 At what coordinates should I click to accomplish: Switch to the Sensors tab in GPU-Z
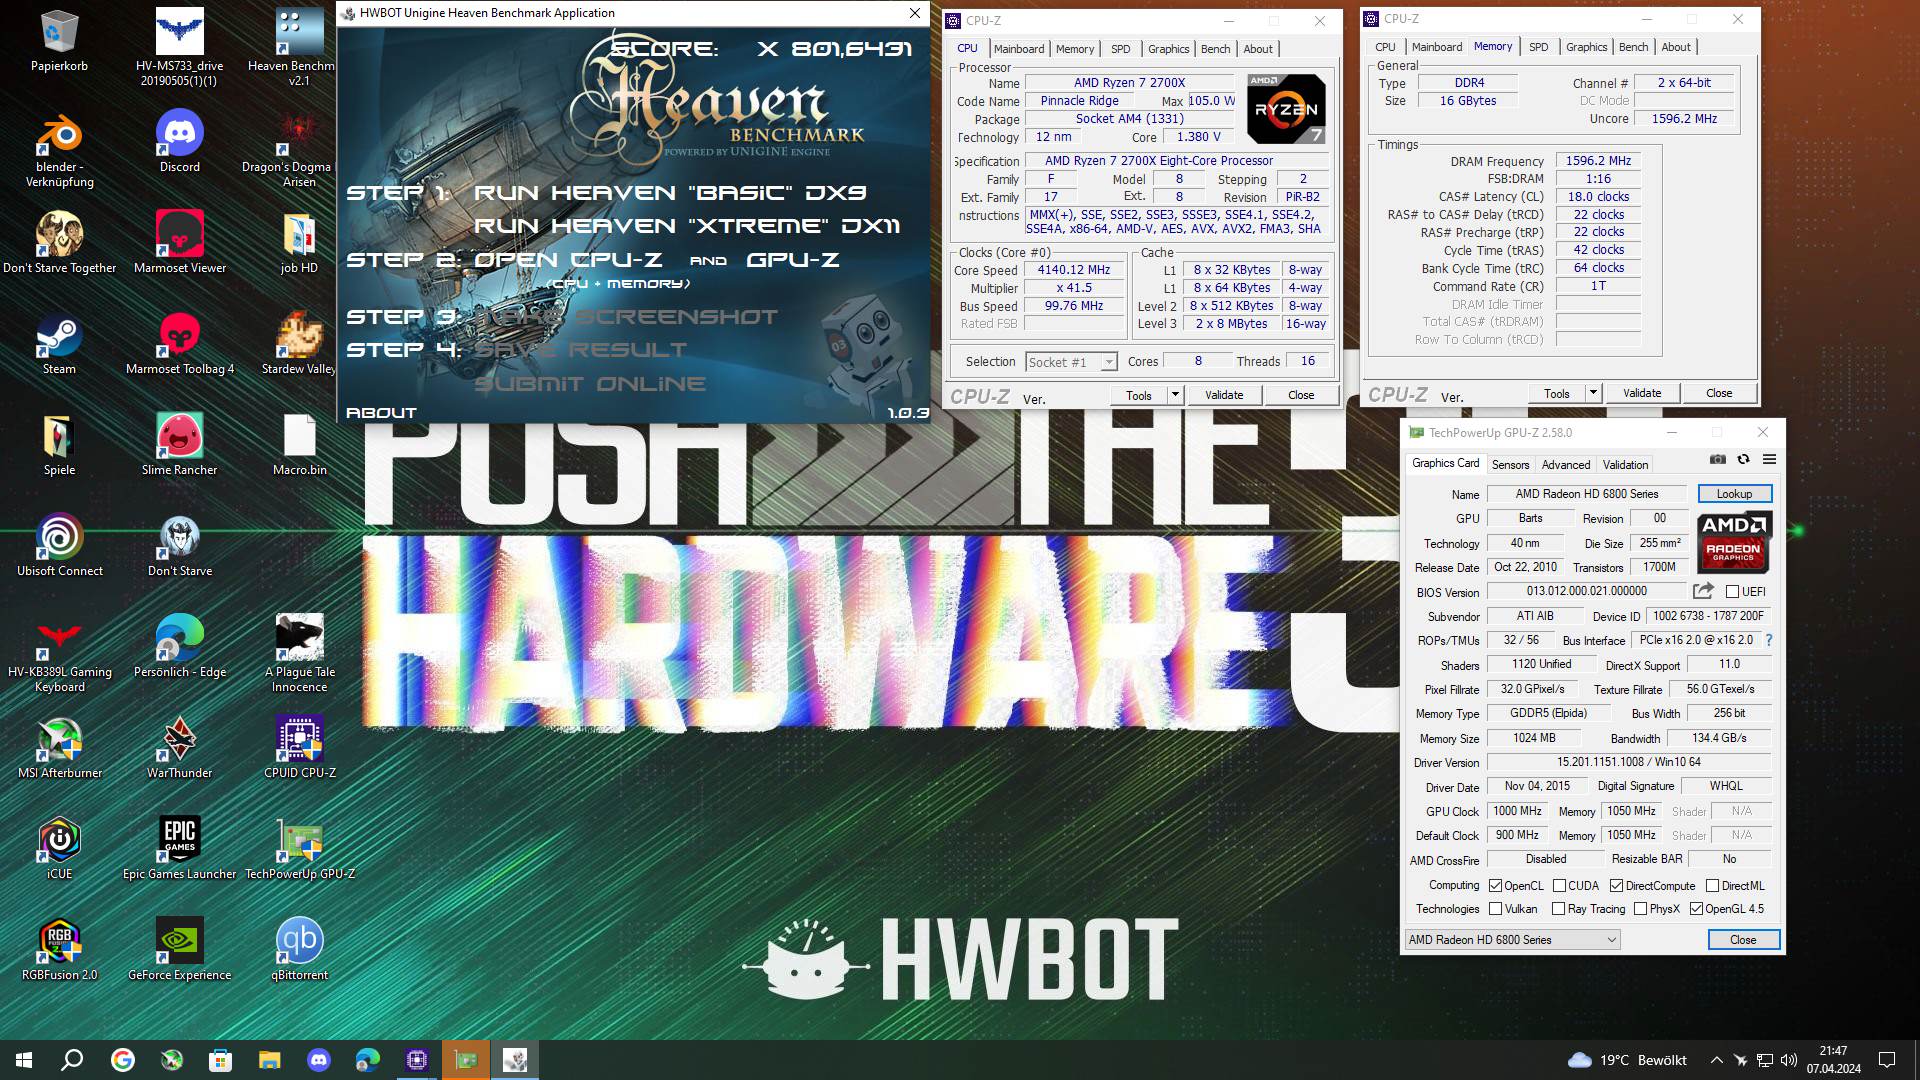click(1510, 465)
